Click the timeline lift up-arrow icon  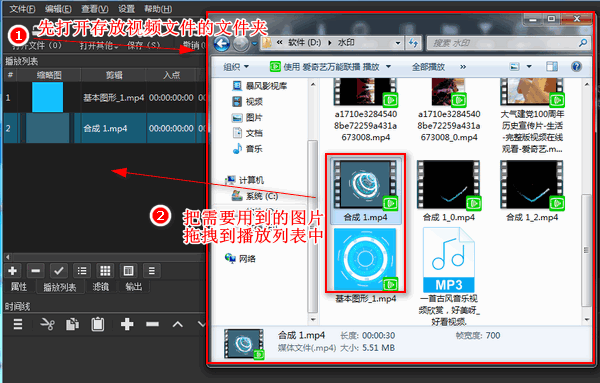(178, 324)
